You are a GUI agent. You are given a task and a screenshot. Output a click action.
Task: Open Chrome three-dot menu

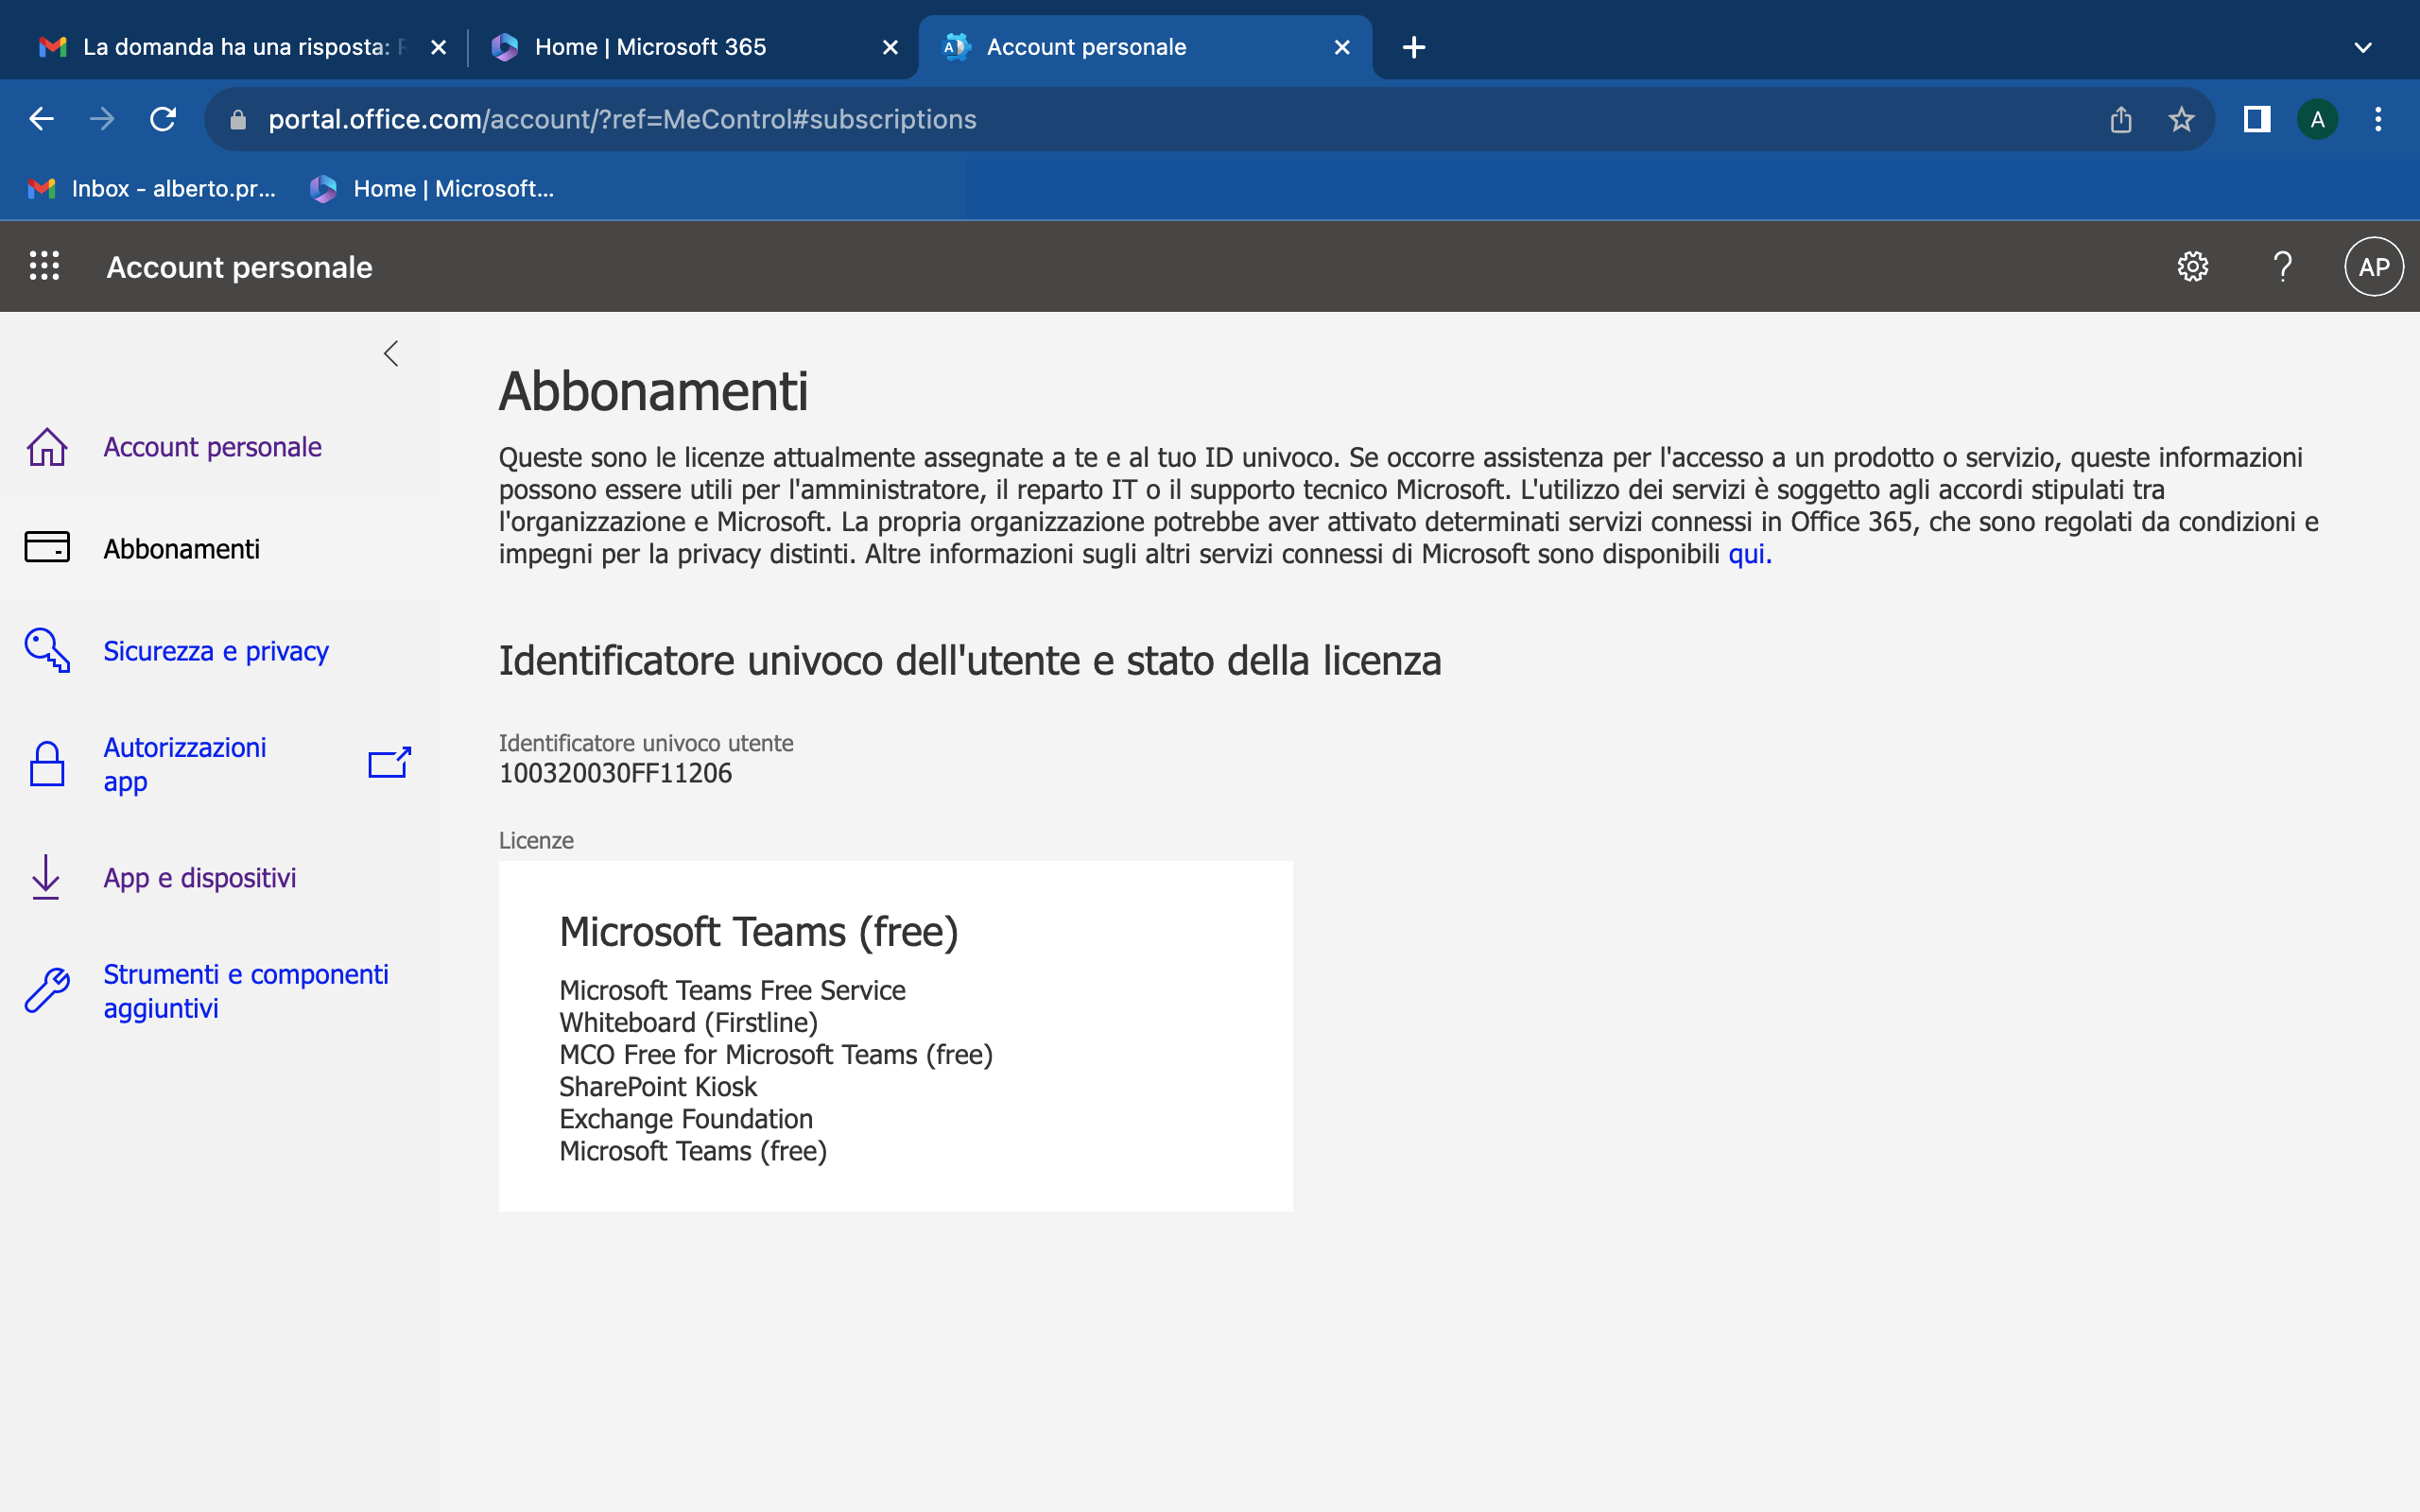tap(2378, 120)
